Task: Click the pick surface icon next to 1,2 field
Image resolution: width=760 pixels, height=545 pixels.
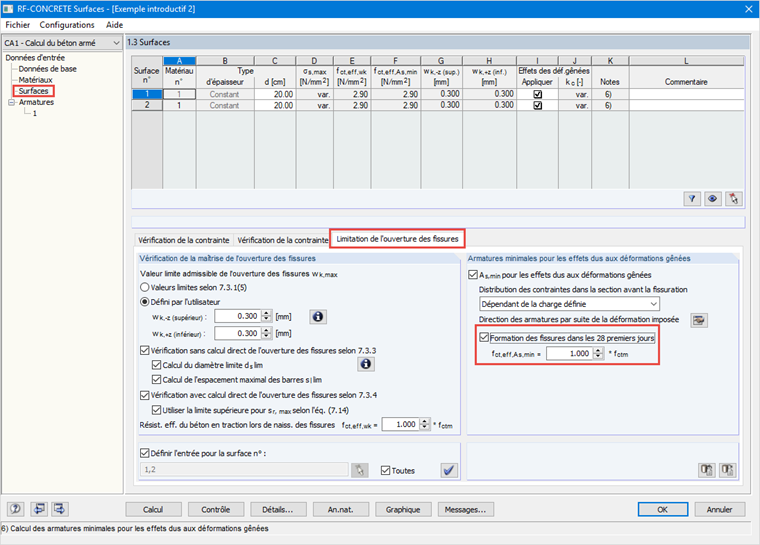Action: 360,470
